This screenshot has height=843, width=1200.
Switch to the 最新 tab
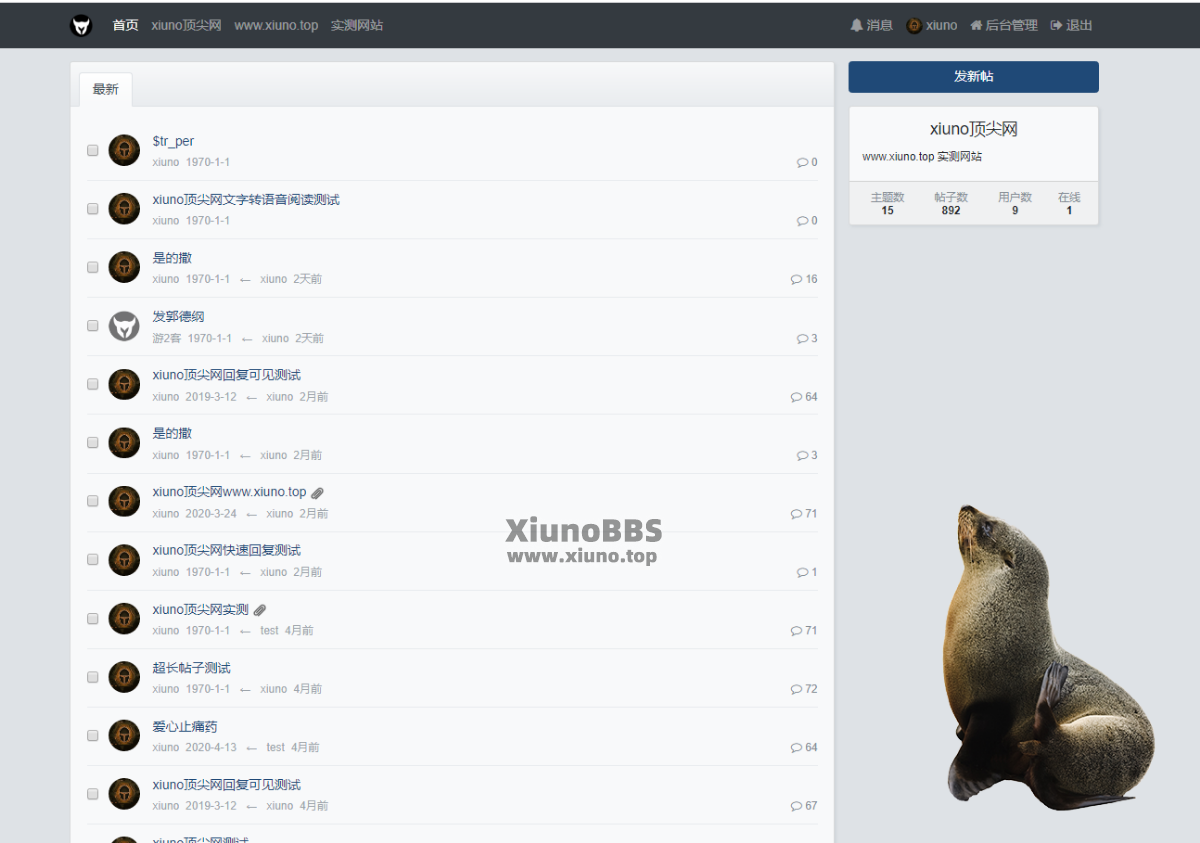(105, 89)
